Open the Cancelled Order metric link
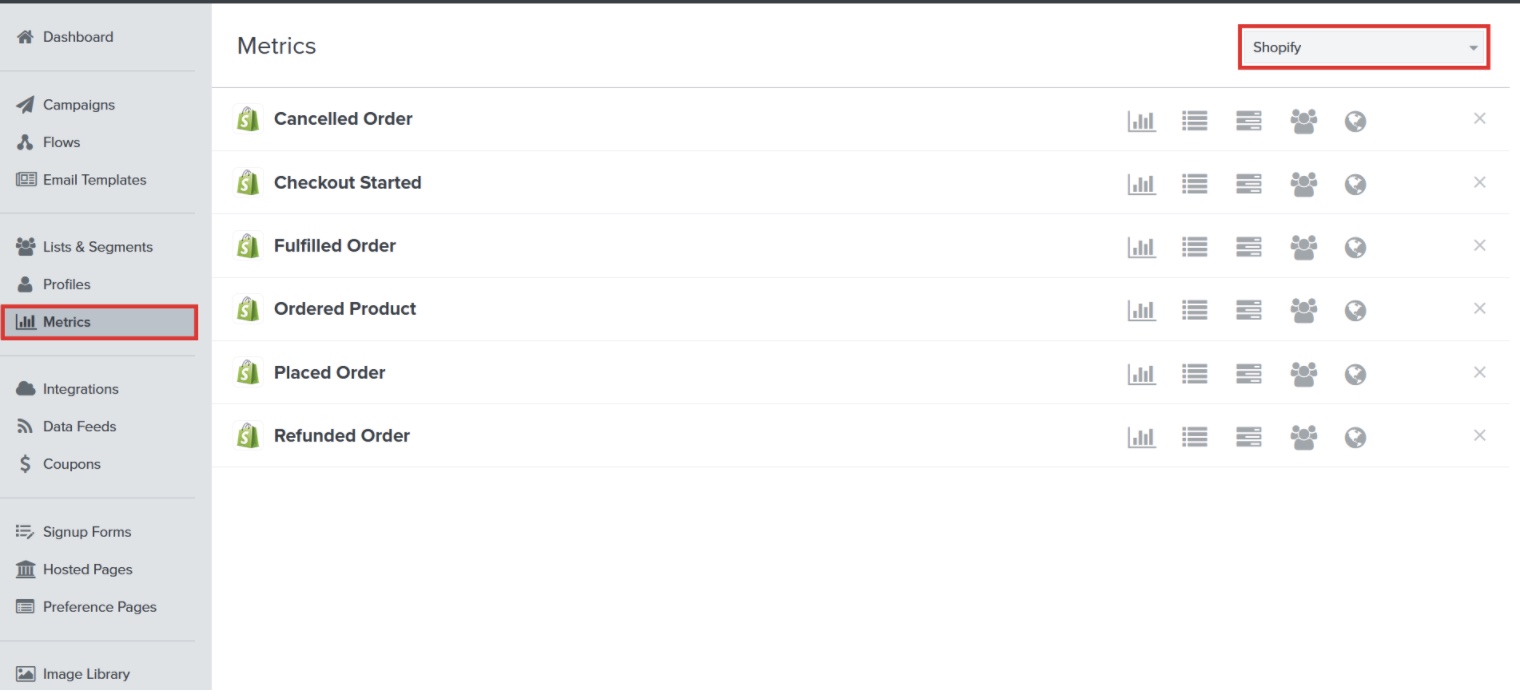The image size is (1528, 700). [343, 119]
